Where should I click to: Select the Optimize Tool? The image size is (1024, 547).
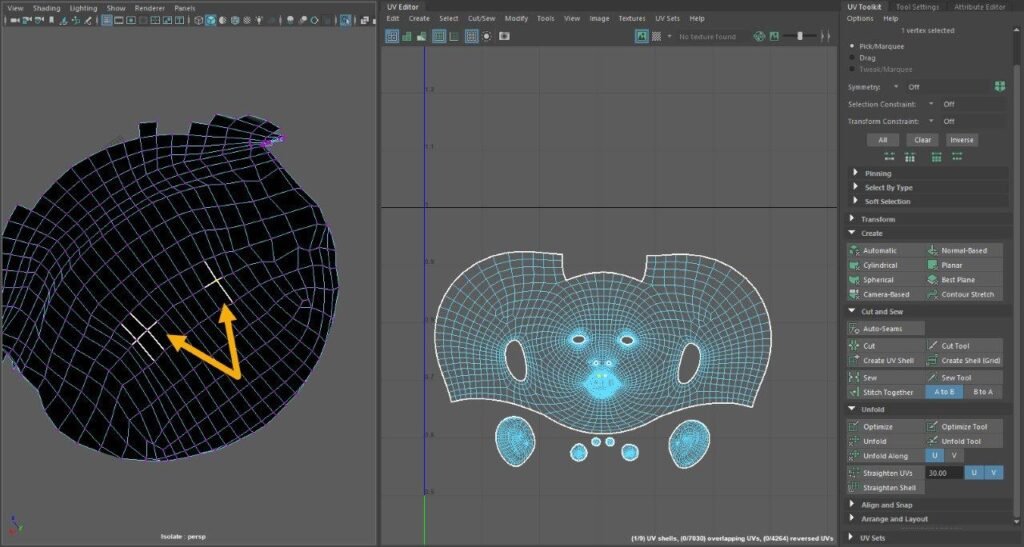pyautogui.click(x=964, y=427)
